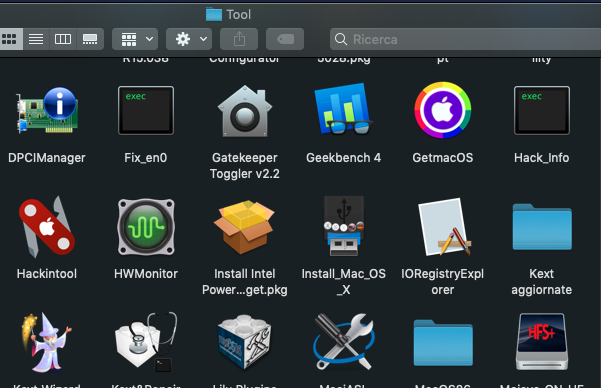
Task: Select the screwdriver and wrench app icon
Action: pyautogui.click(x=344, y=342)
